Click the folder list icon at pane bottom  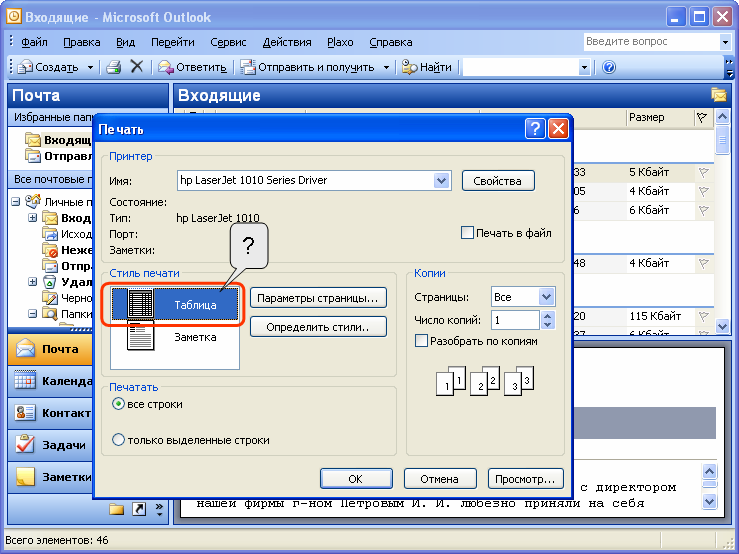116,509
